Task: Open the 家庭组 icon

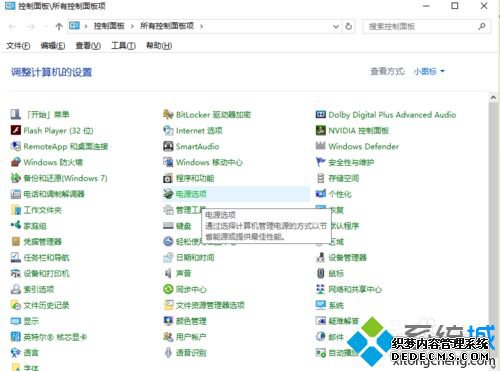Action: click(x=16, y=226)
